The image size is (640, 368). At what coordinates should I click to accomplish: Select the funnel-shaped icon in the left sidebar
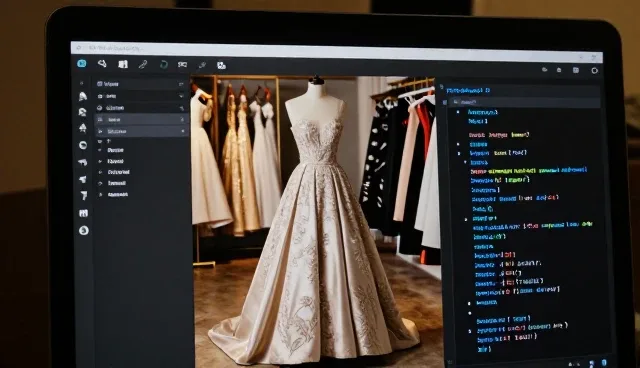click(84, 195)
